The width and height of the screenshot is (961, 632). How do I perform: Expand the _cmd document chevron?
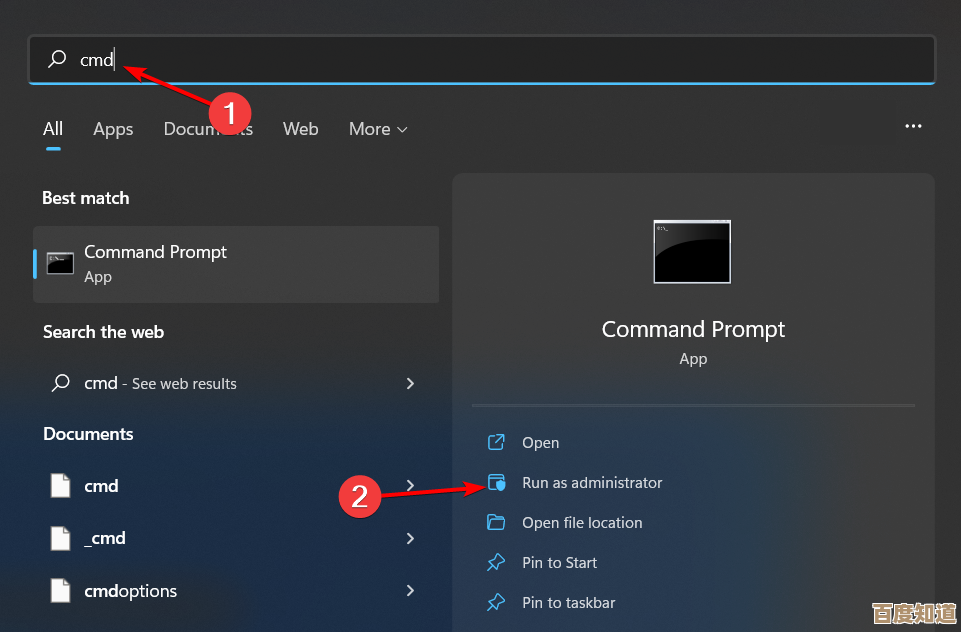tap(410, 538)
